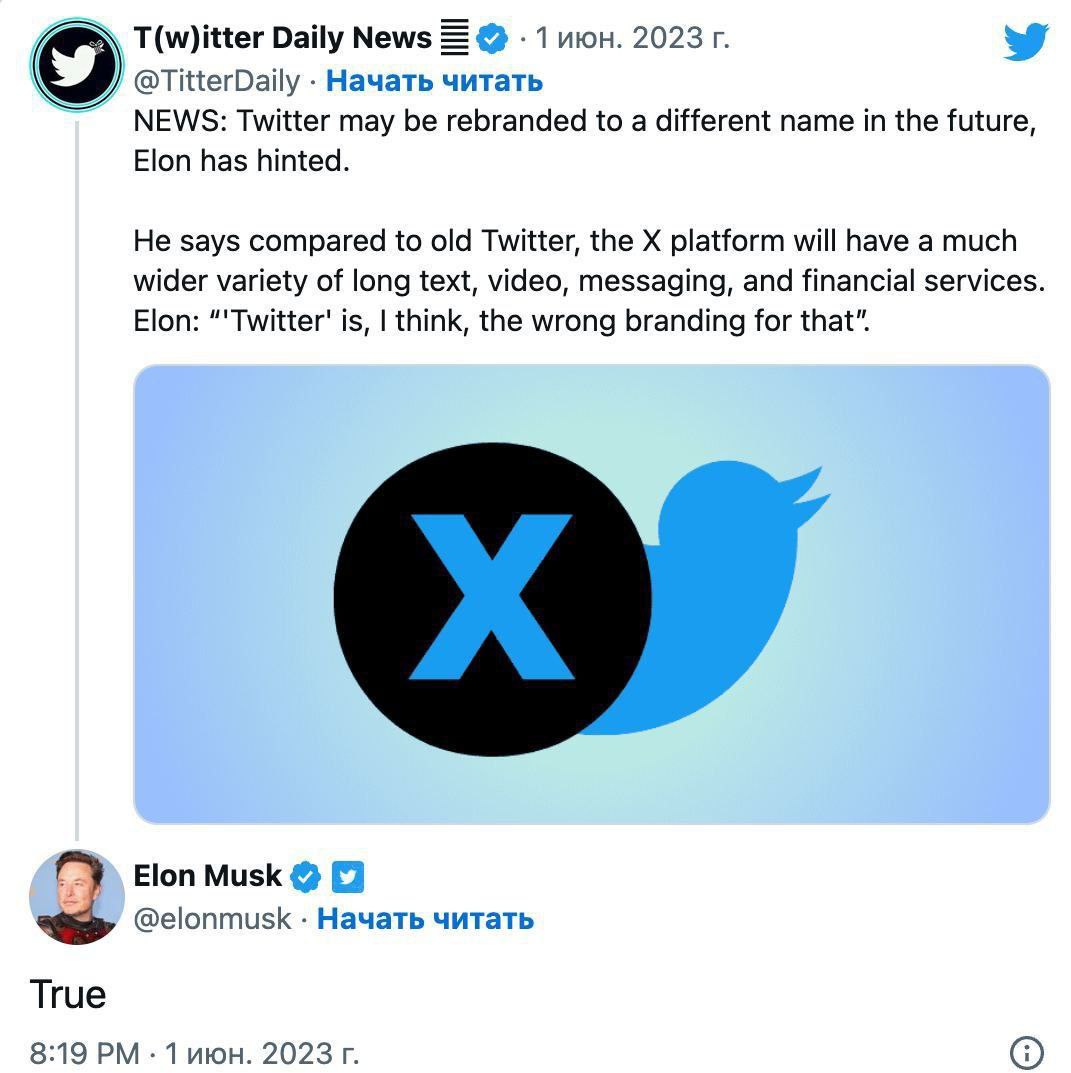Click Elon Musk's profile picture
This screenshot has height=1073, width=1071.
[x=76, y=896]
